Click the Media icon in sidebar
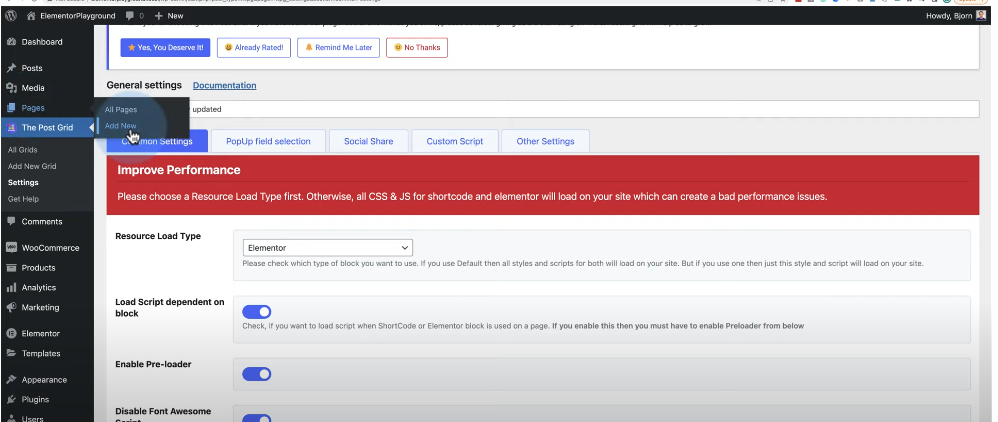This screenshot has height=422, width=998. pyautogui.click(x=11, y=88)
